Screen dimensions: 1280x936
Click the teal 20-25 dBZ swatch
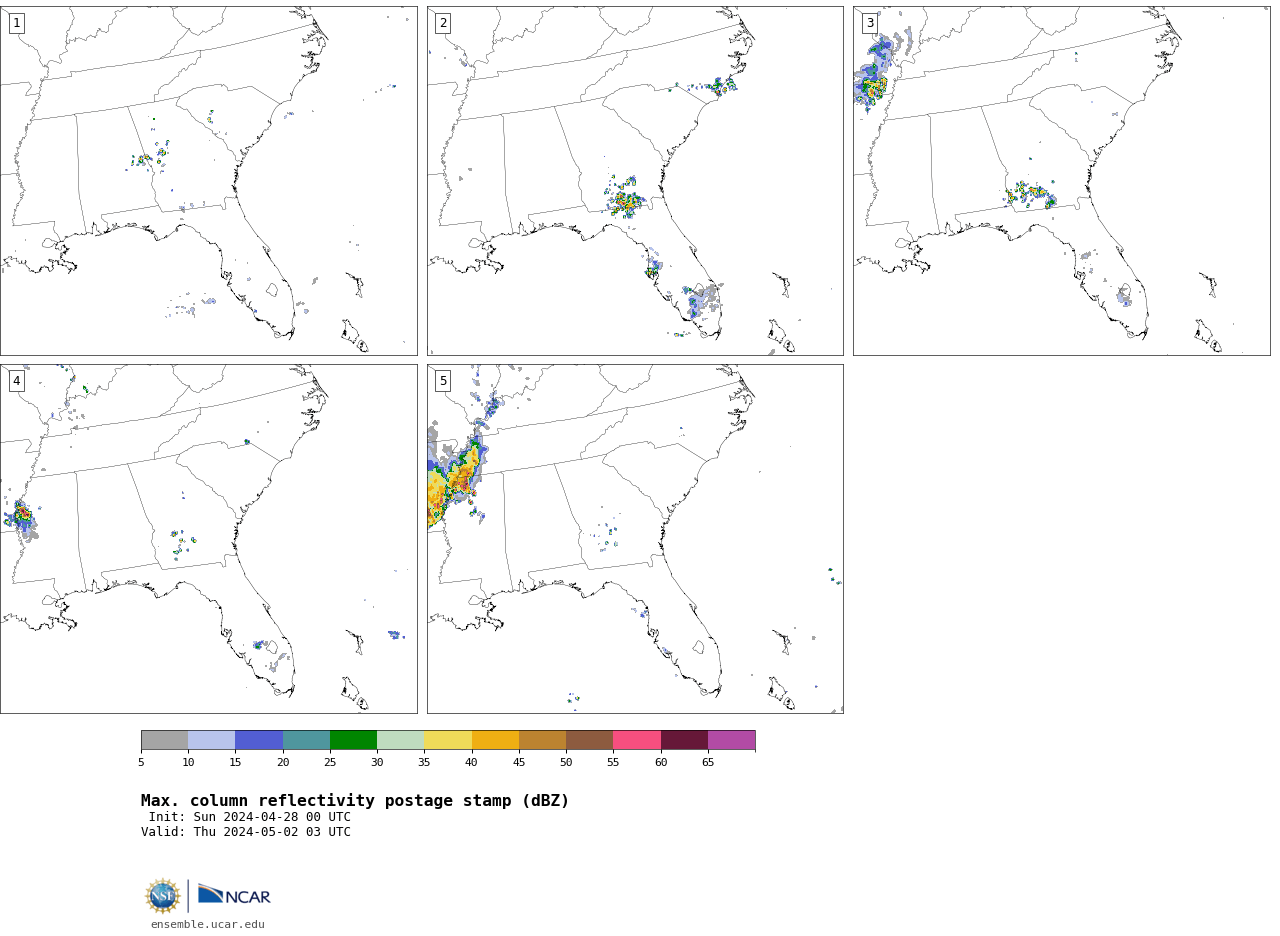306,740
